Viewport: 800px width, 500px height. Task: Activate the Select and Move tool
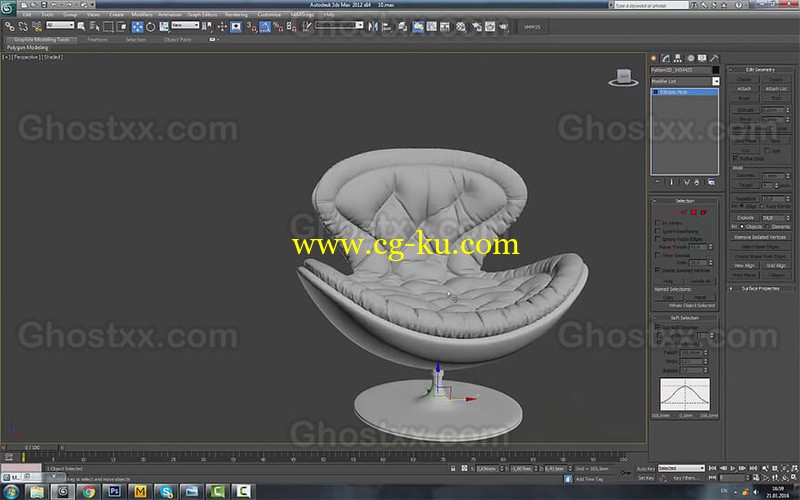137,27
